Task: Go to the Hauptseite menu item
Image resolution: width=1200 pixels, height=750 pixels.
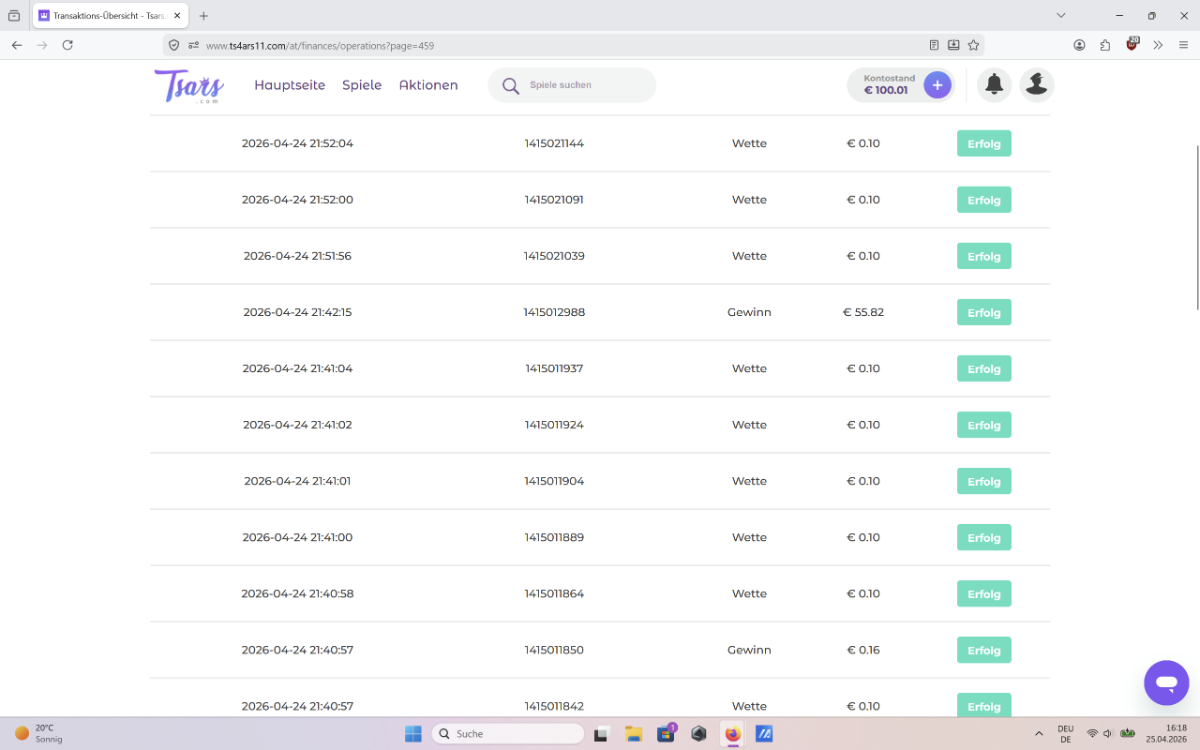Action: click(x=289, y=85)
